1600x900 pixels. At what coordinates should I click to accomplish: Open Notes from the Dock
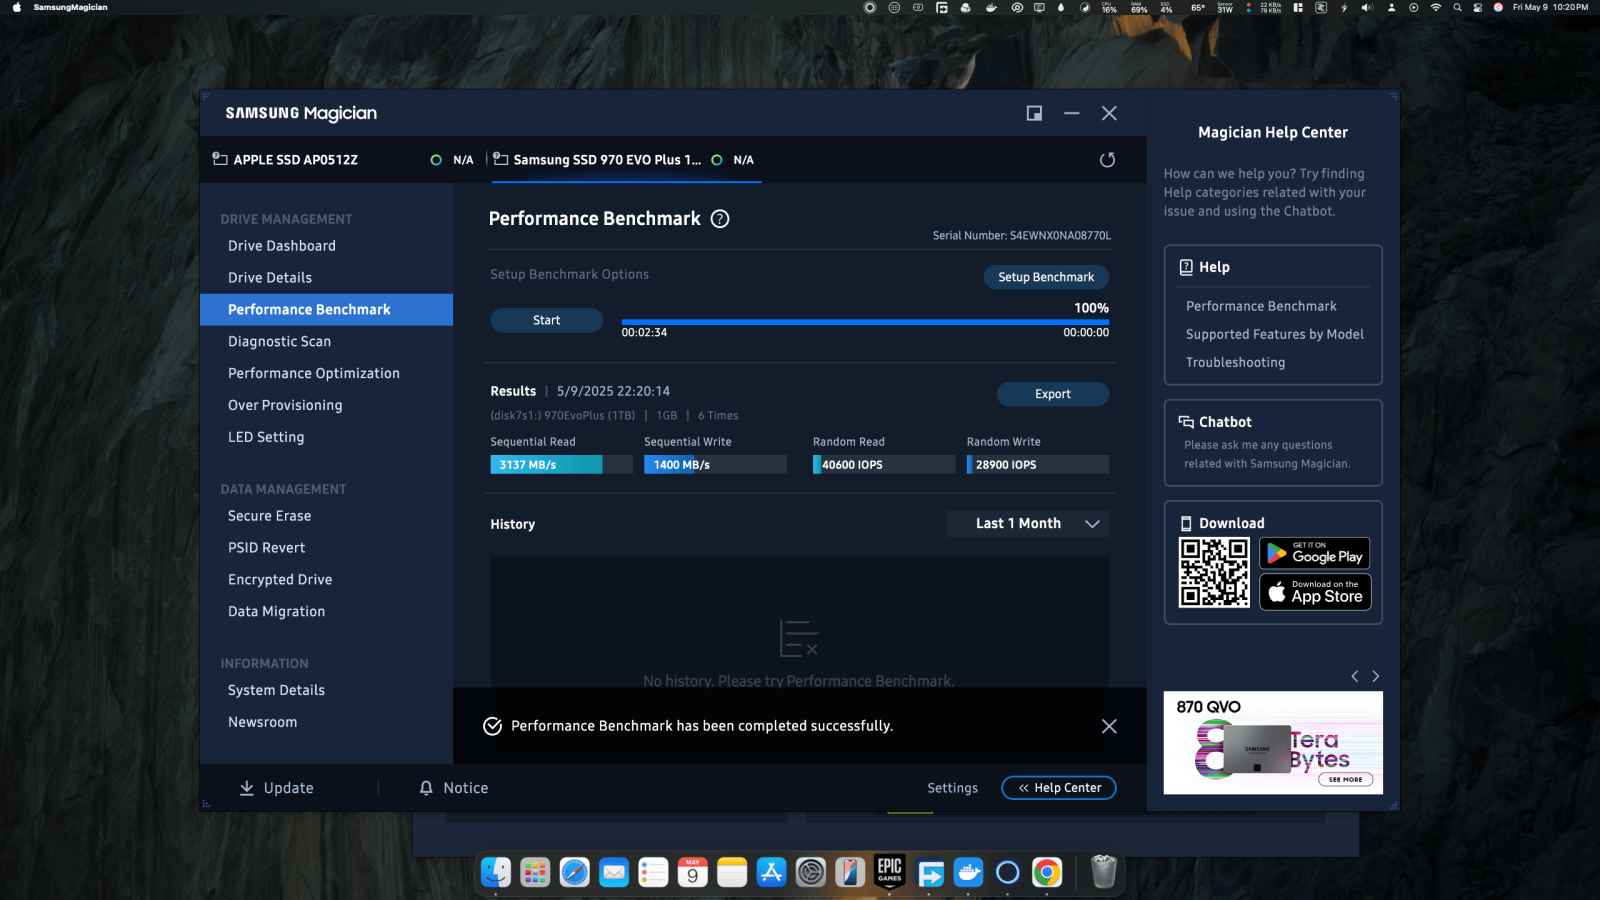(x=732, y=873)
